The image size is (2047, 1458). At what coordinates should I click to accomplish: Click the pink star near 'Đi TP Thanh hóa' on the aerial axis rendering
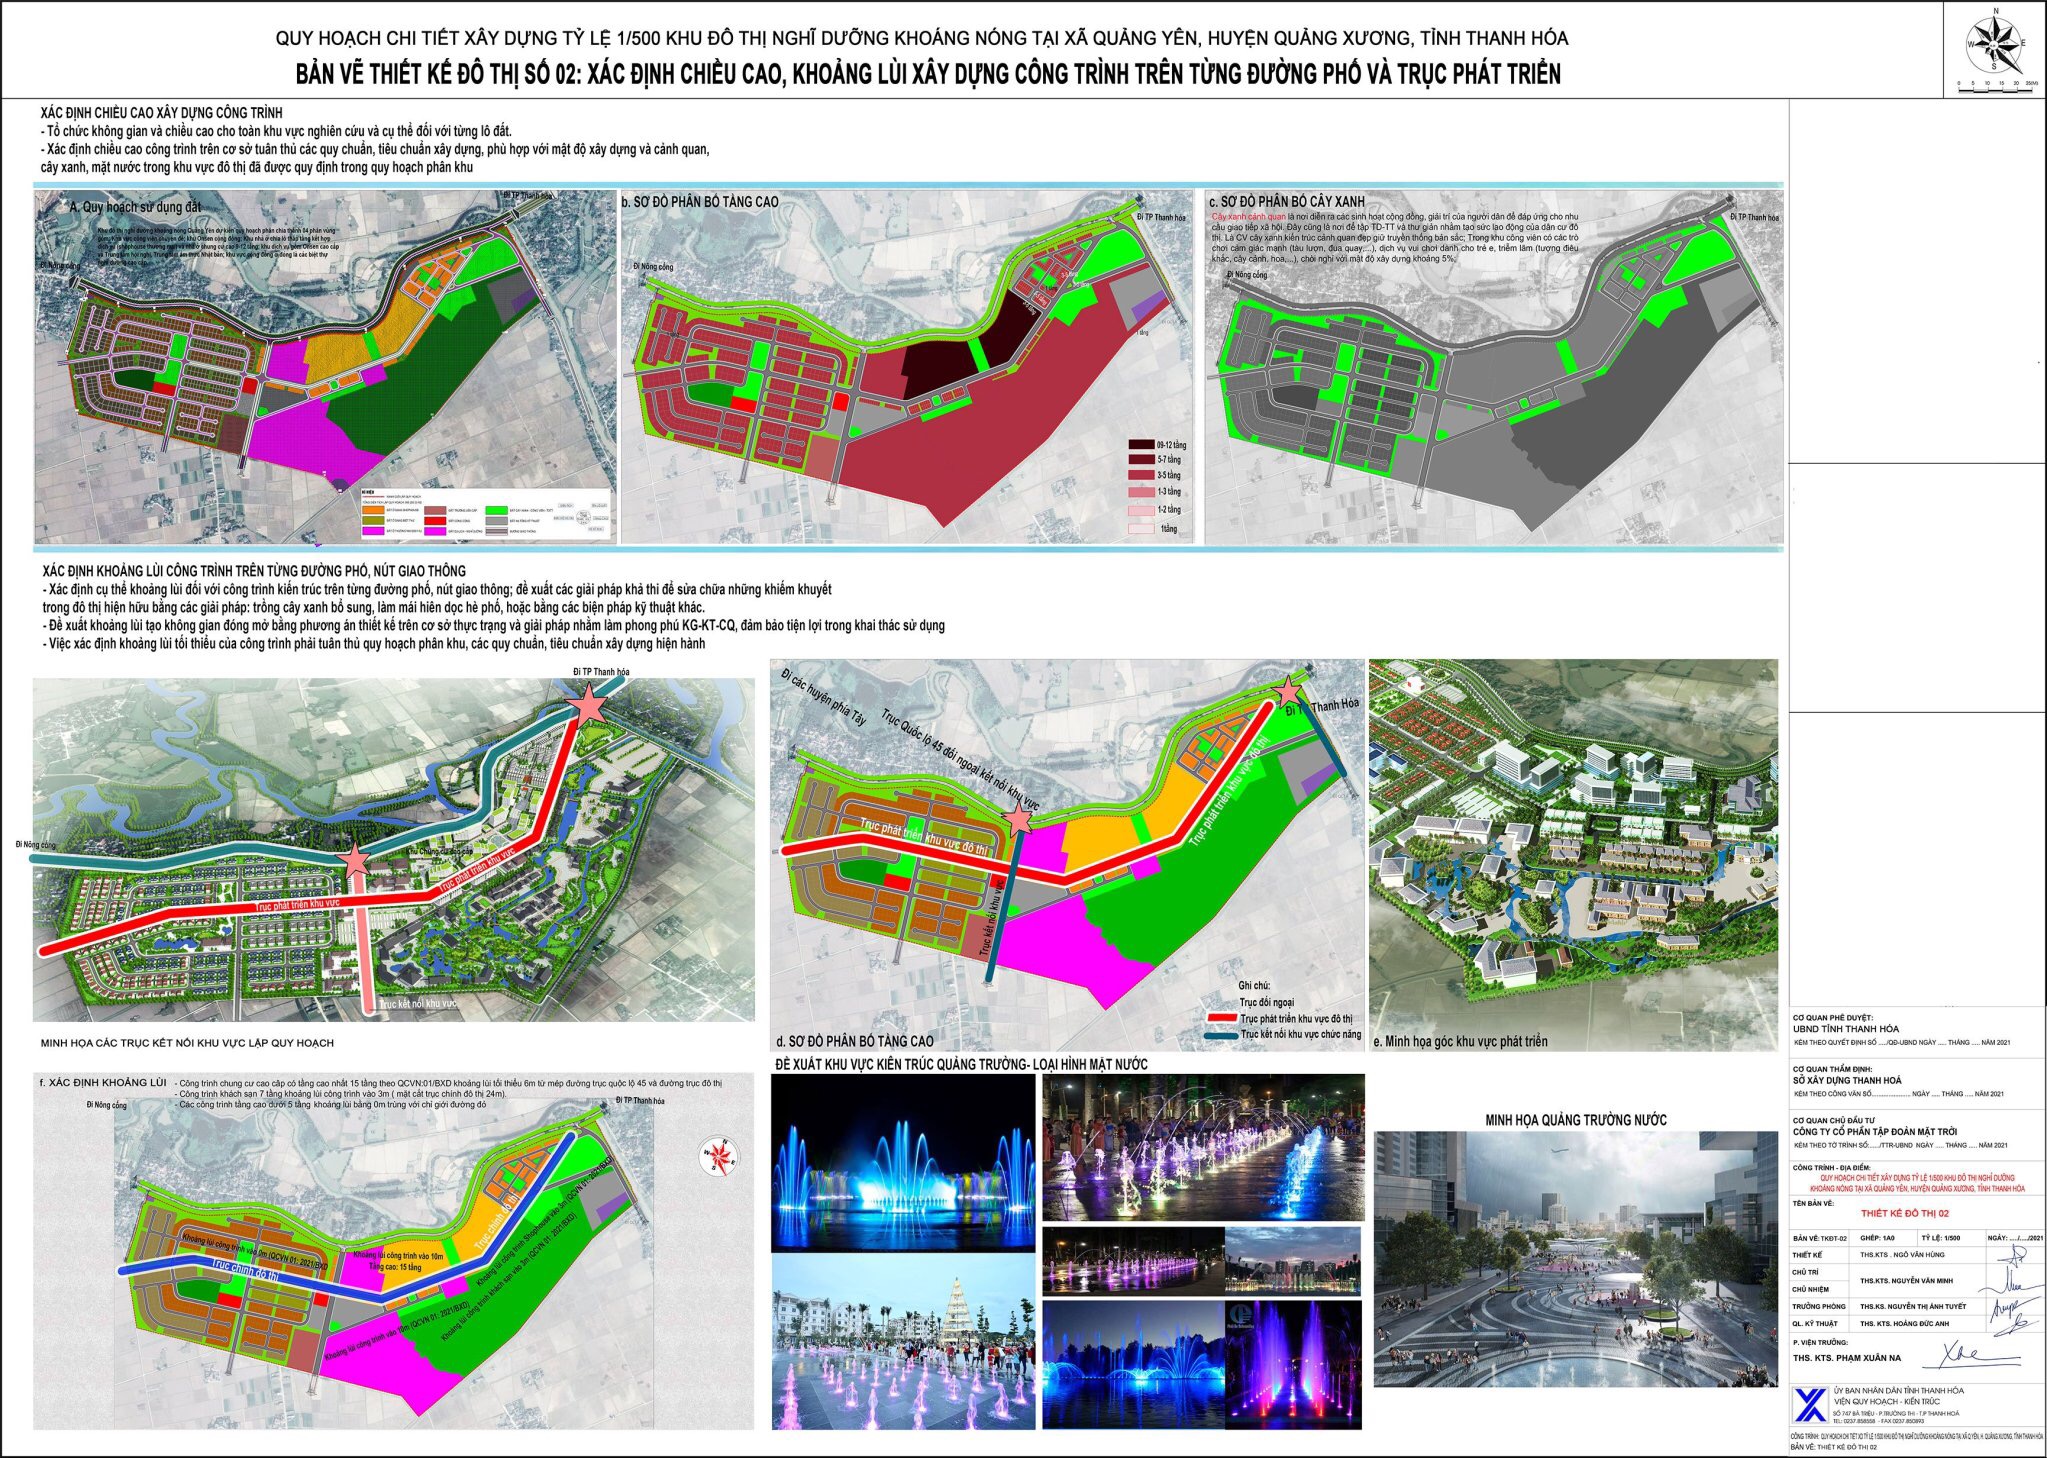pos(588,705)
